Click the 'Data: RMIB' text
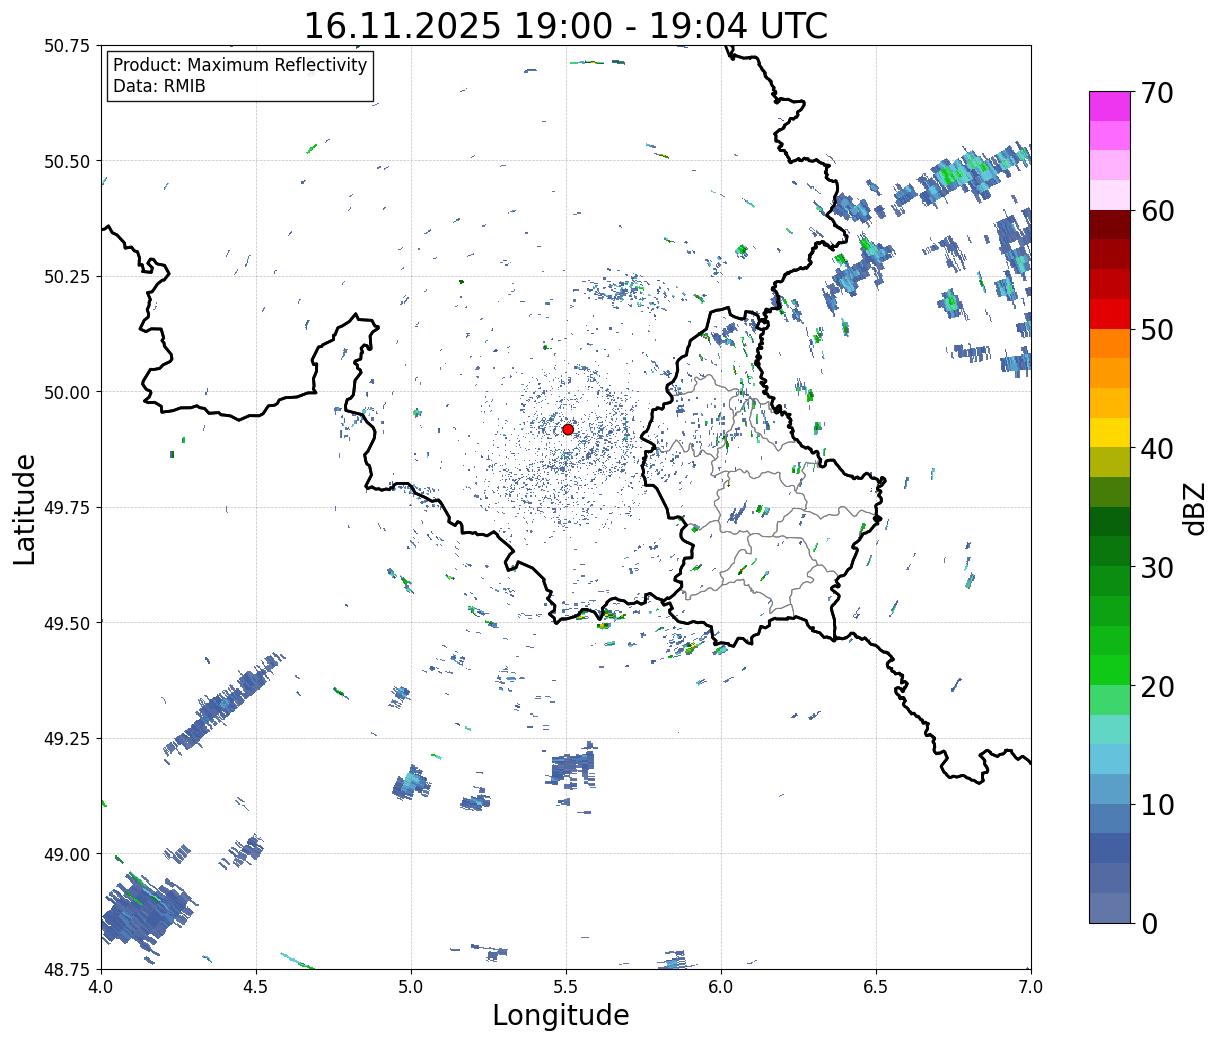The width and height of the screenshot is (1219, 1040). tap(159, 86)
